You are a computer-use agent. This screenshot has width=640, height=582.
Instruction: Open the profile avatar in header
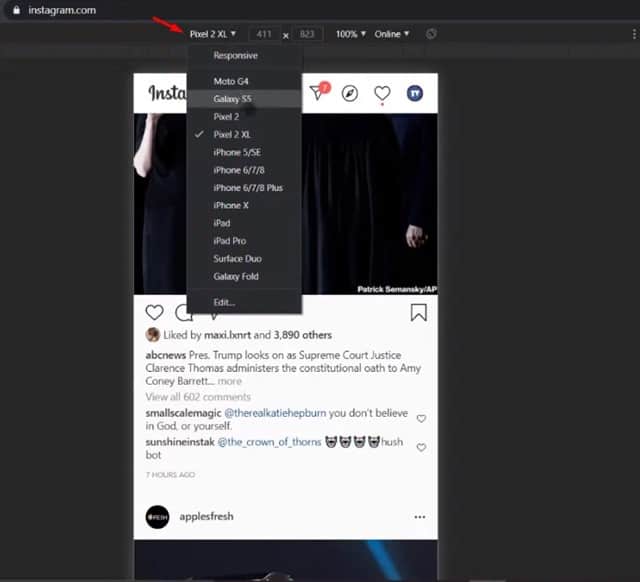coord(415,93)
